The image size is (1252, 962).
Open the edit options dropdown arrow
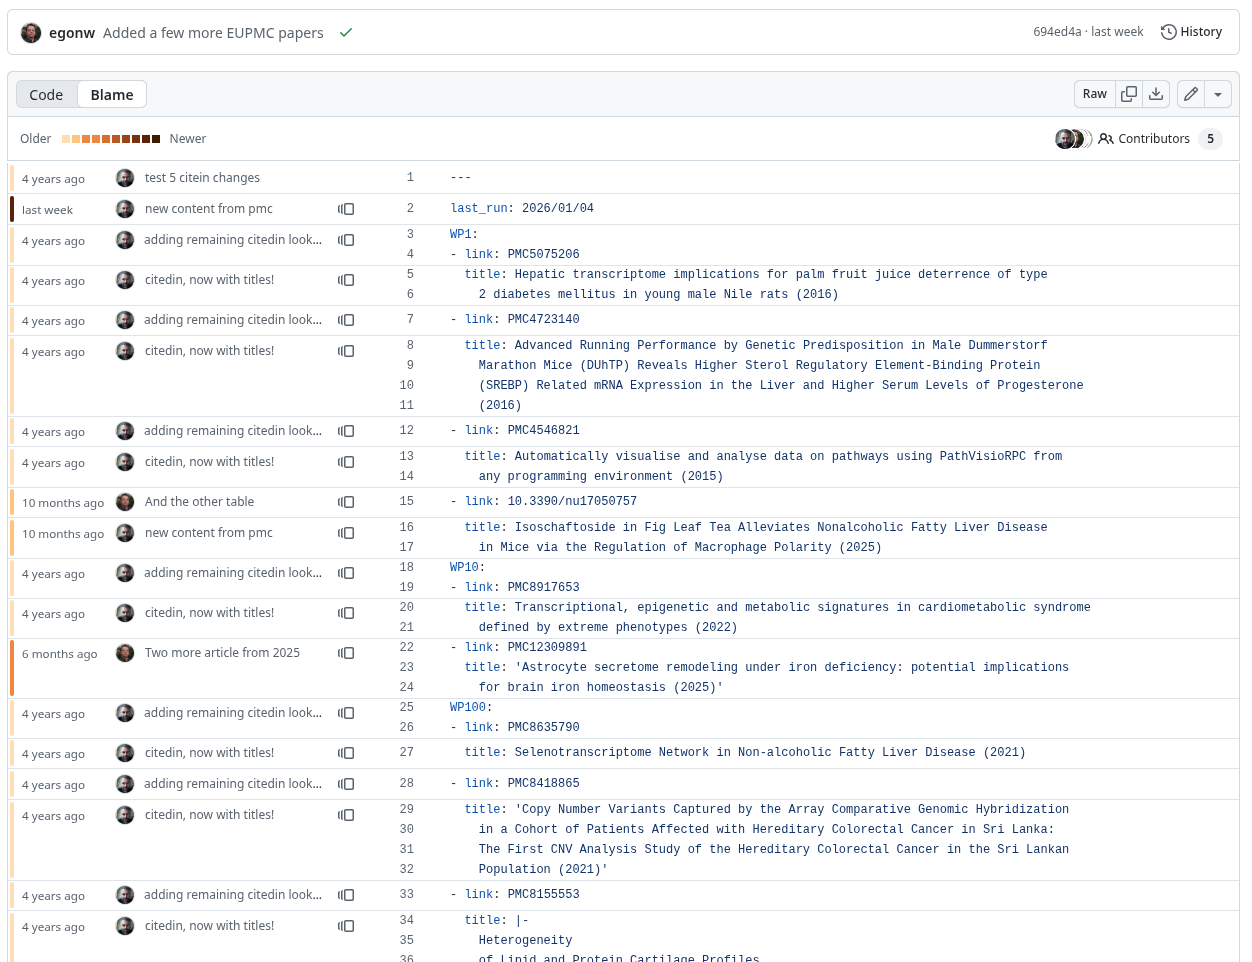click(x=1218, y=94)
